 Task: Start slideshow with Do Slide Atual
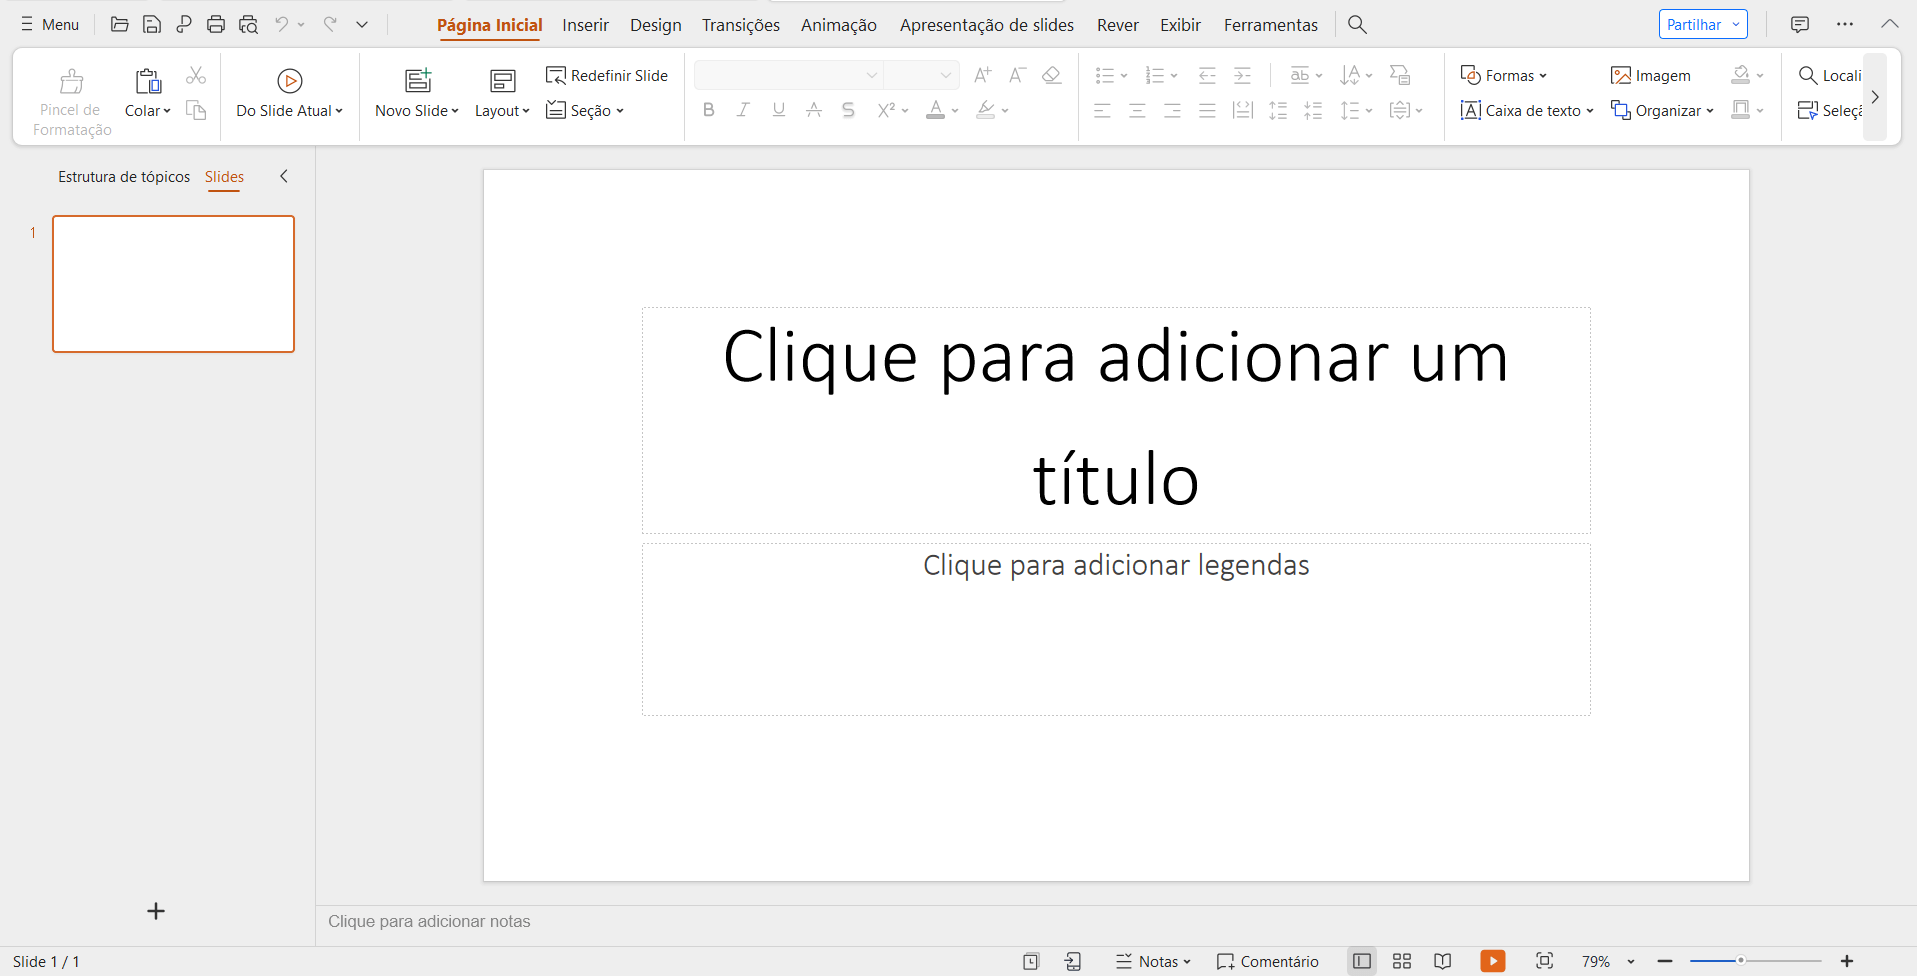pyautogui.click(x=289, y=94)
